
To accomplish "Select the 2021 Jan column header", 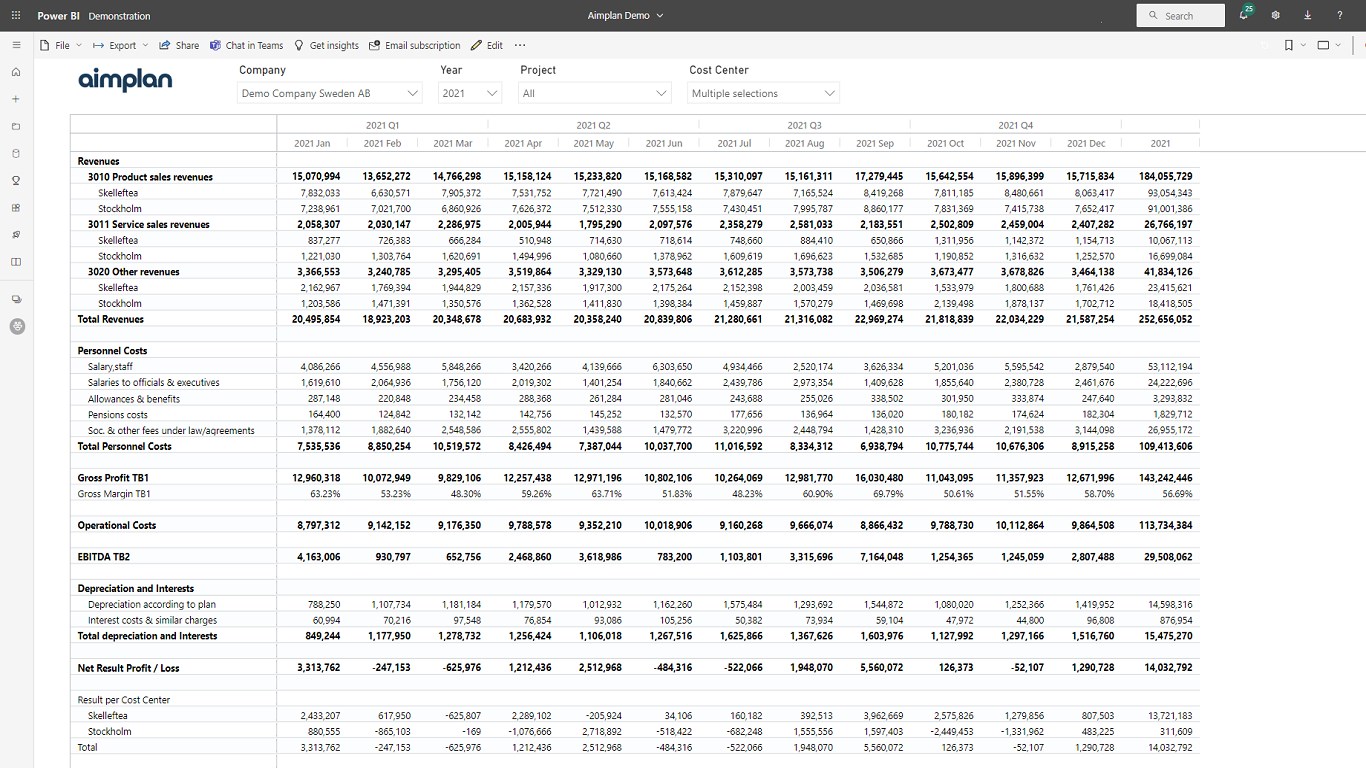I will 312,144.
